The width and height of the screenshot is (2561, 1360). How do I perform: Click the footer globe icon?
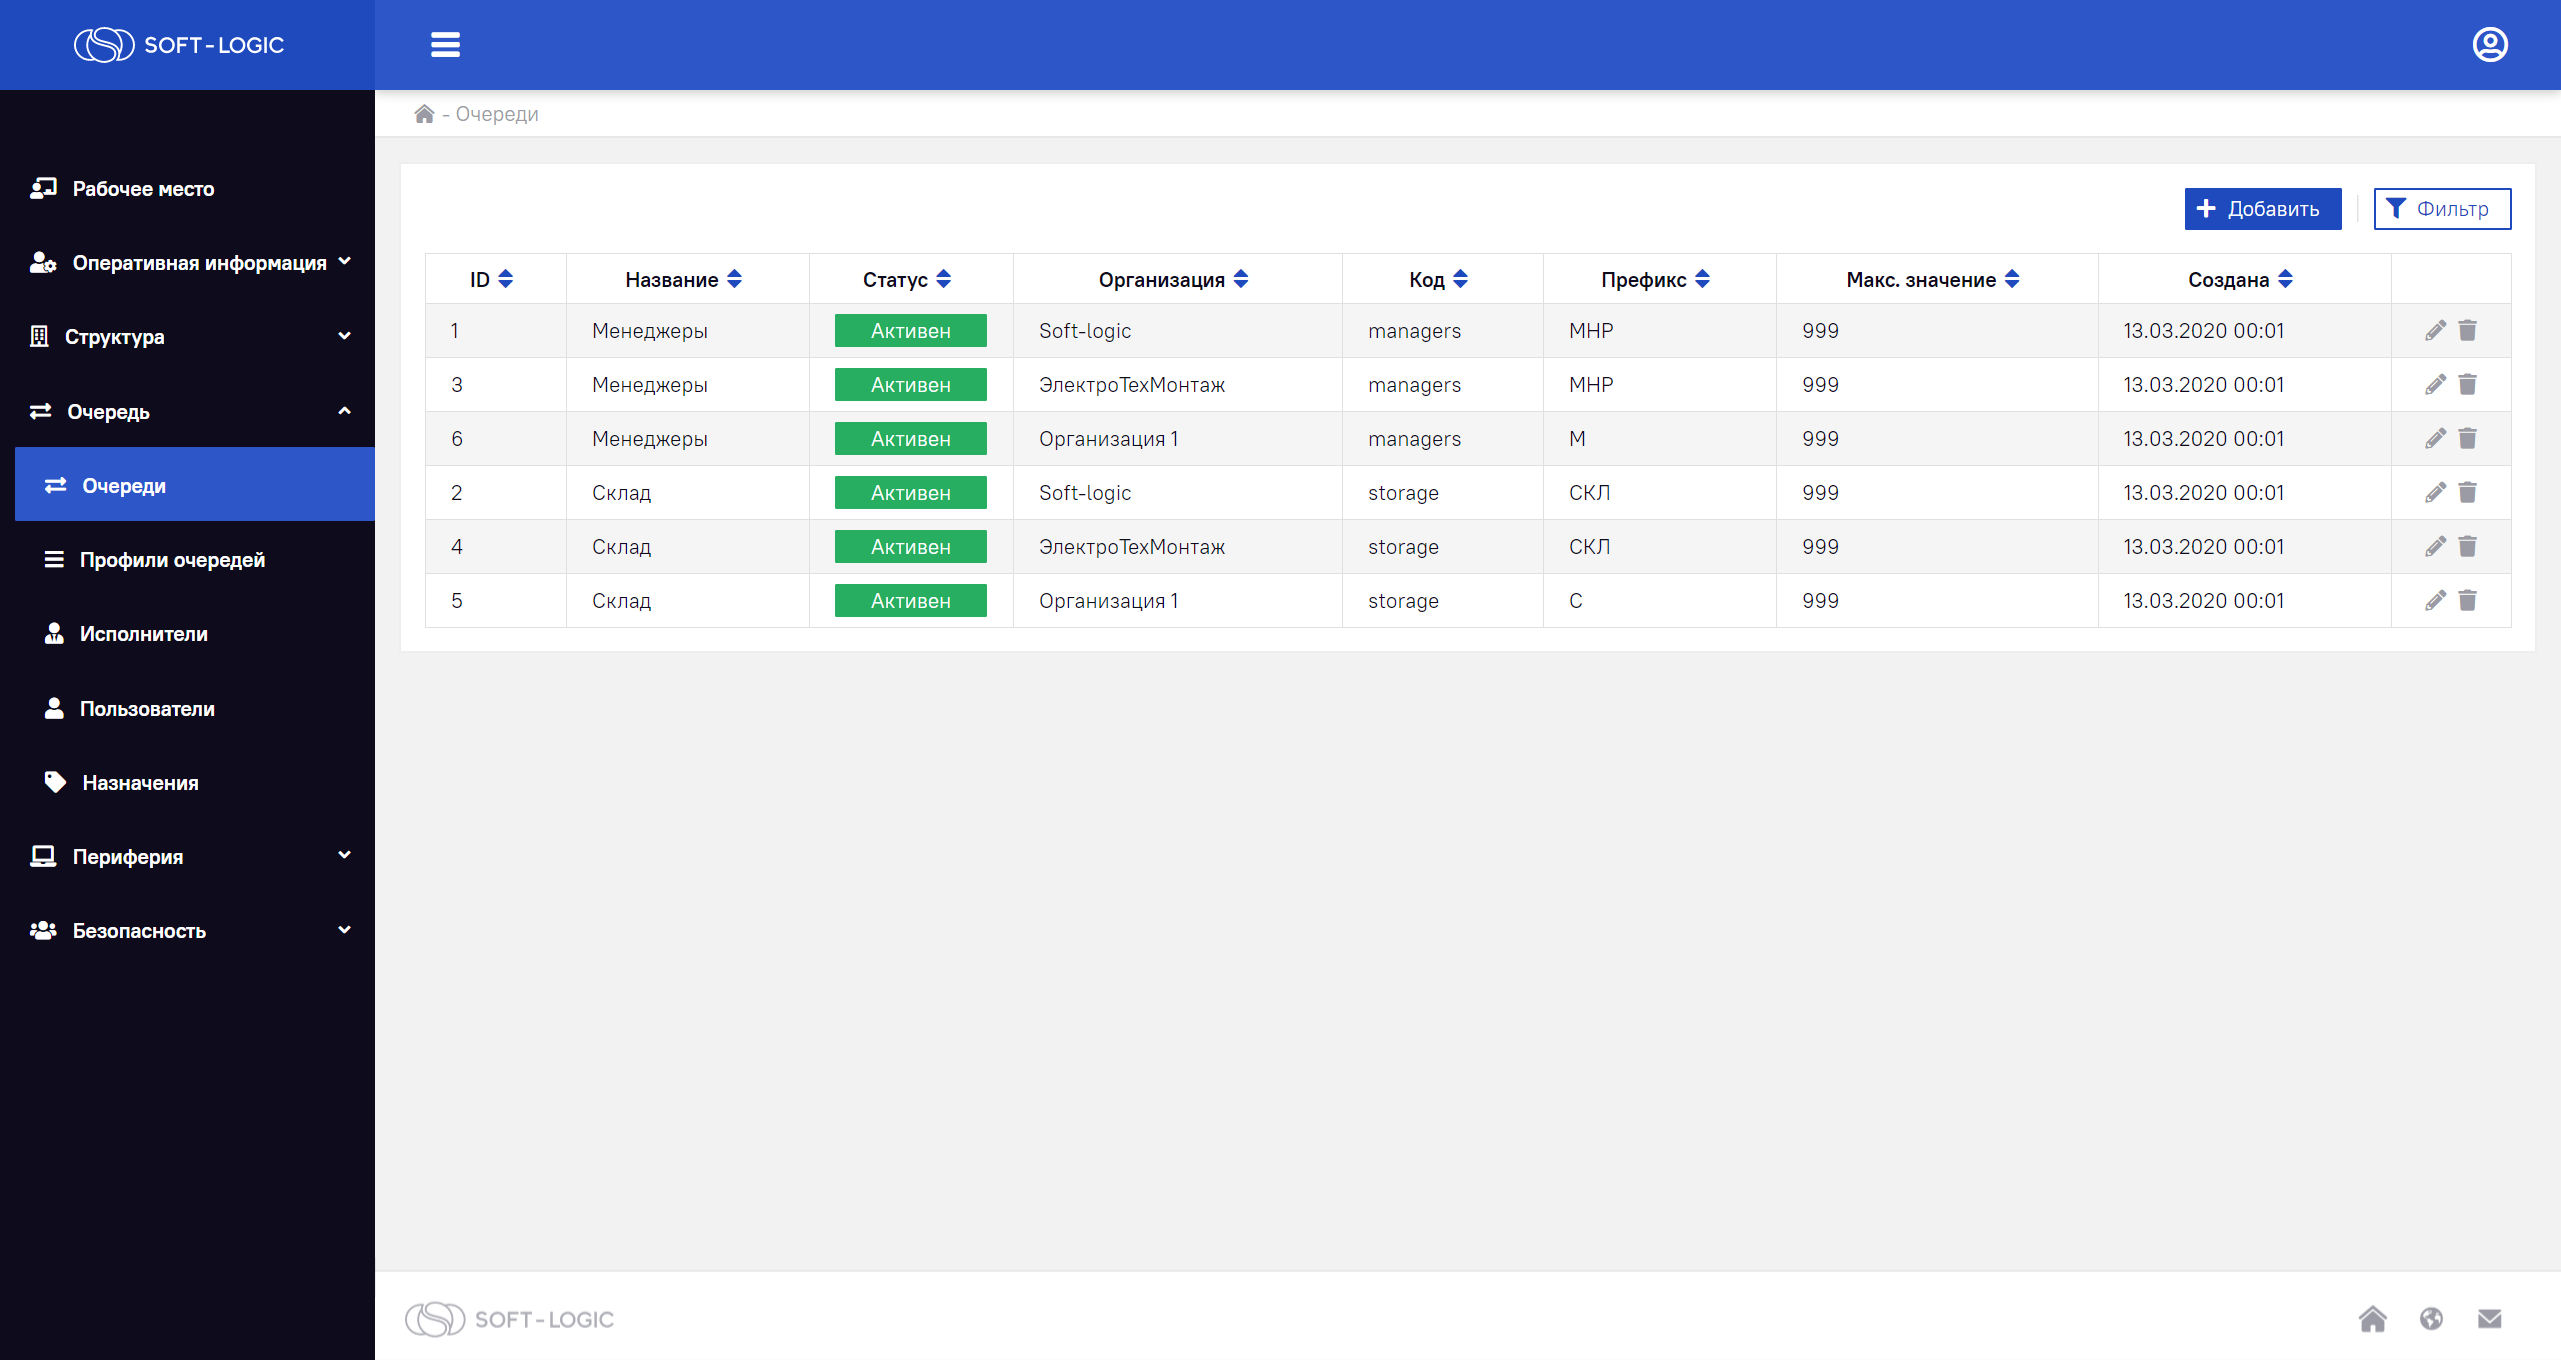point(2431,1319)
